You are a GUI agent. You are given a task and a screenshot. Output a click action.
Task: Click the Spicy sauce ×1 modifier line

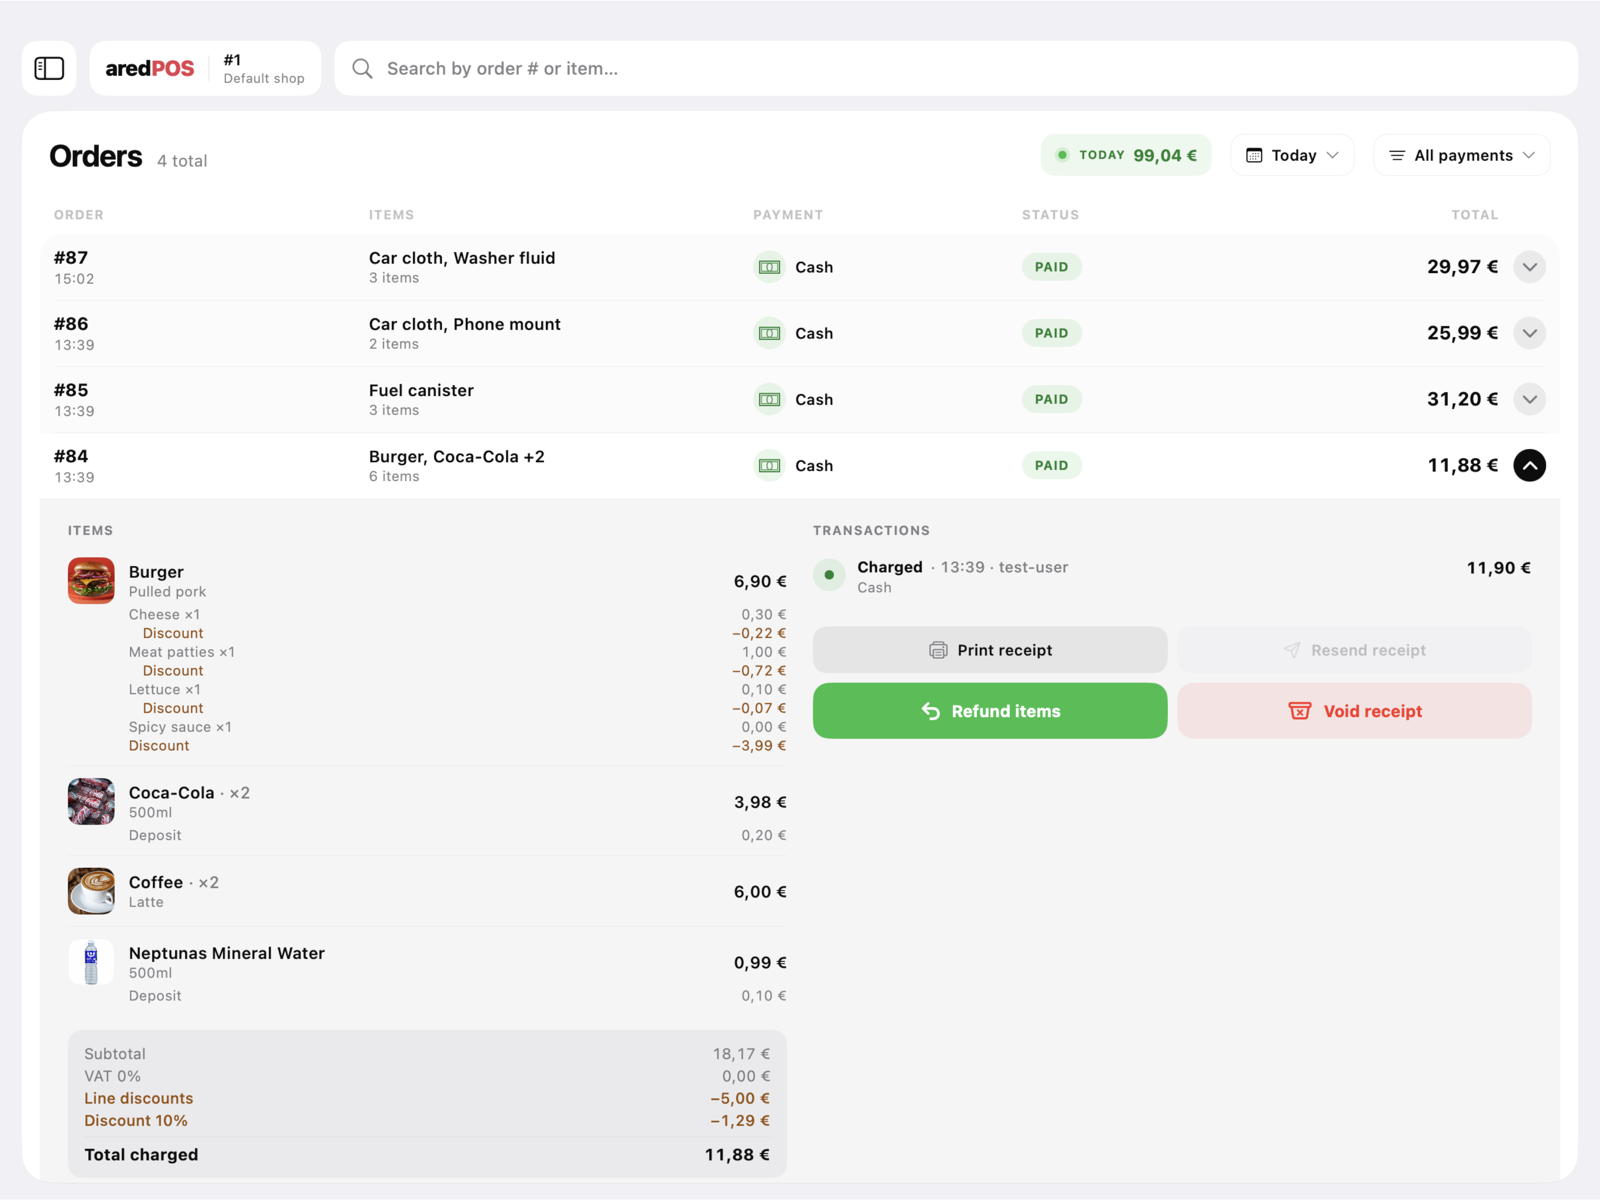click(x=457, y=727)
